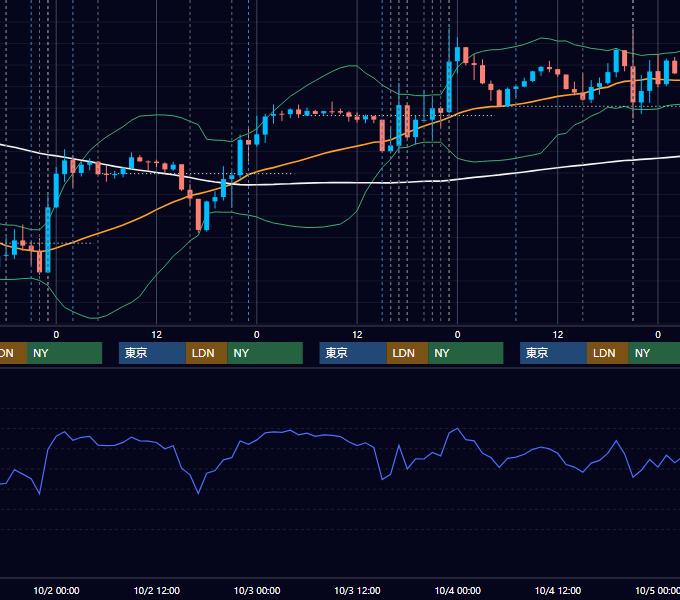Image resolution: width=680 pixels, height=600 pixels.
Task: Click hour label 12 above 10/4 12:00
Action: coord(558,335)
